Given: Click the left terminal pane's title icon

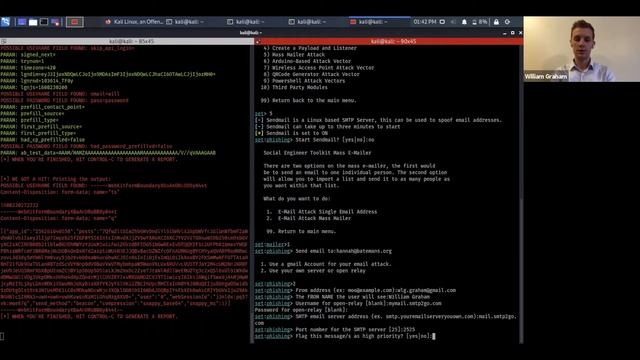Looking at the screenshot, I should click(x=3, y=41).
